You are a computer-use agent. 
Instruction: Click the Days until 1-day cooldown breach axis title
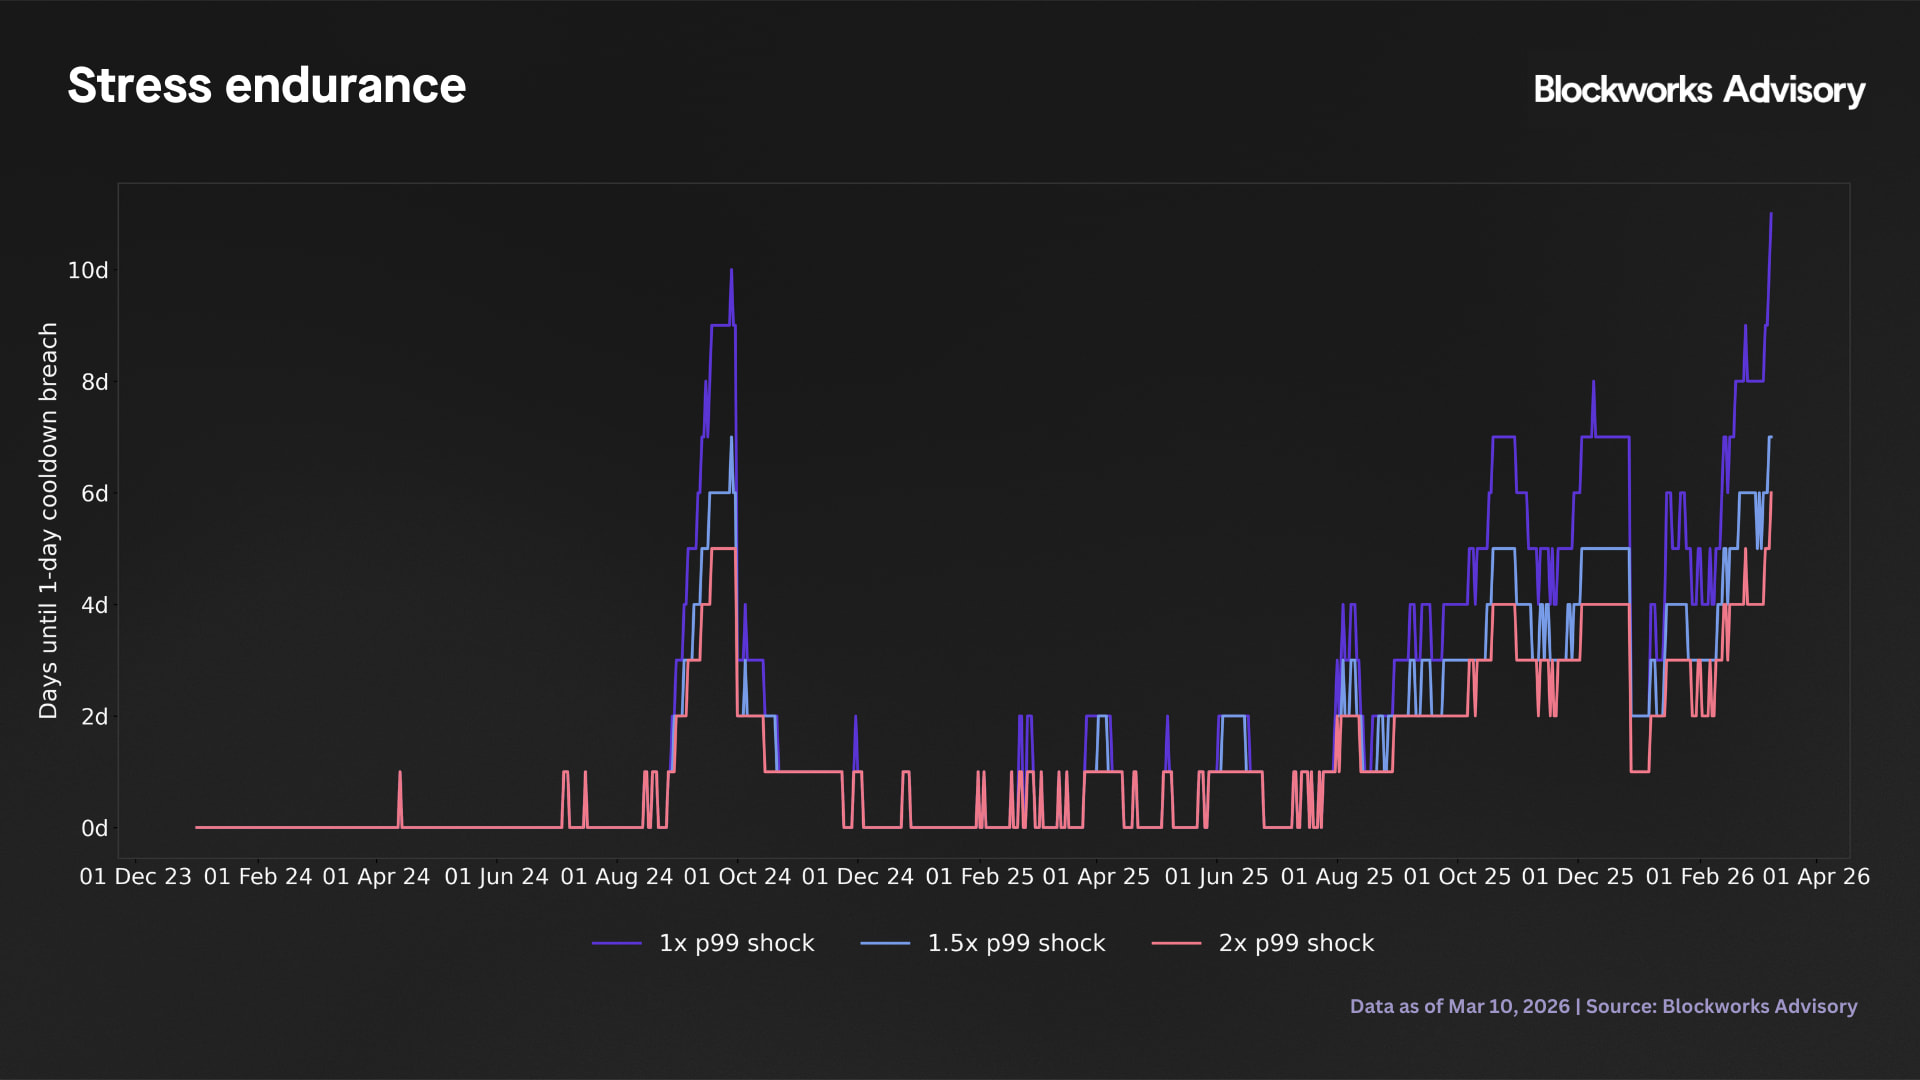[x=48, y=520]
